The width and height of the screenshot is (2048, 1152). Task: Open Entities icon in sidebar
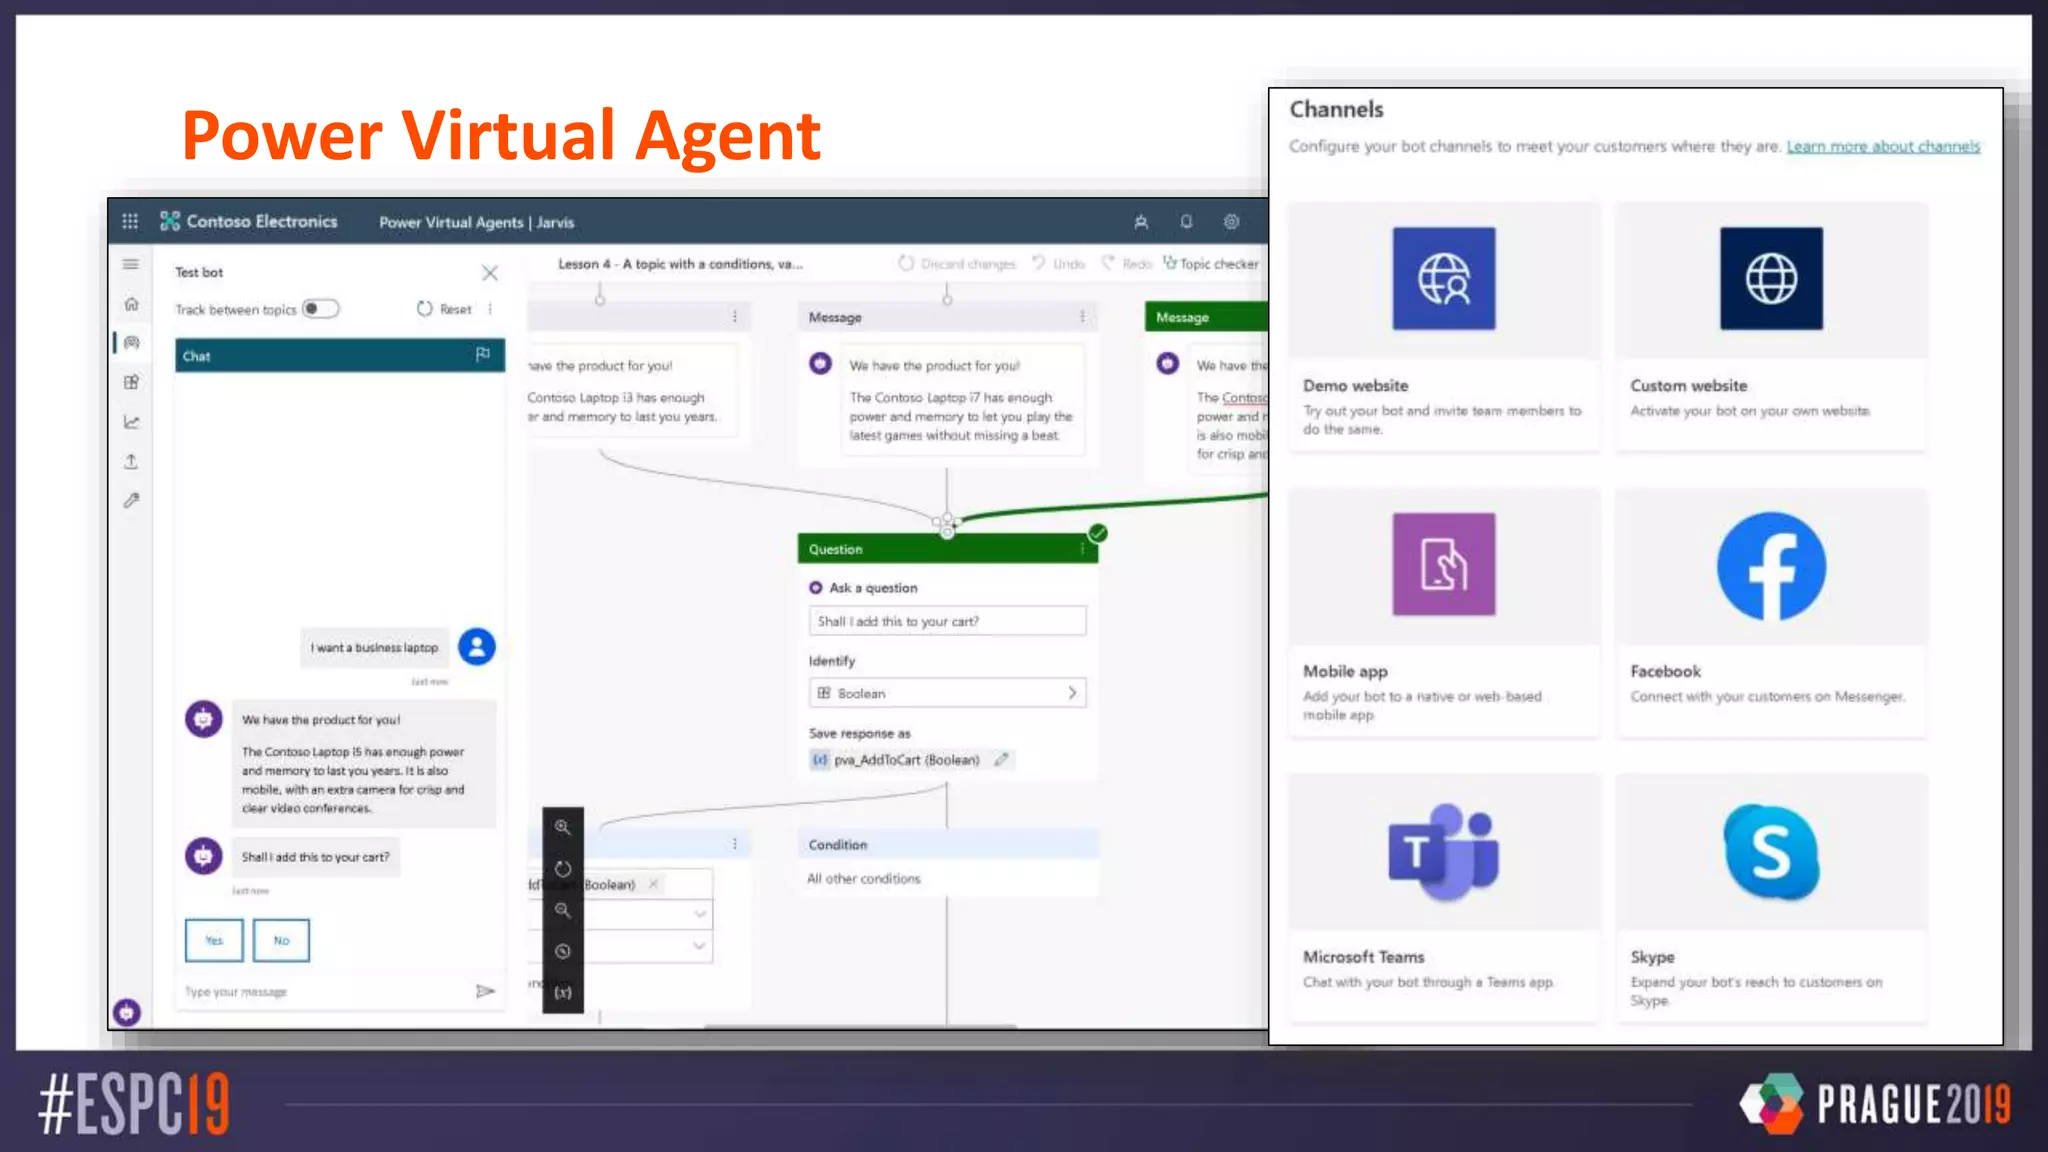(131, 382)
